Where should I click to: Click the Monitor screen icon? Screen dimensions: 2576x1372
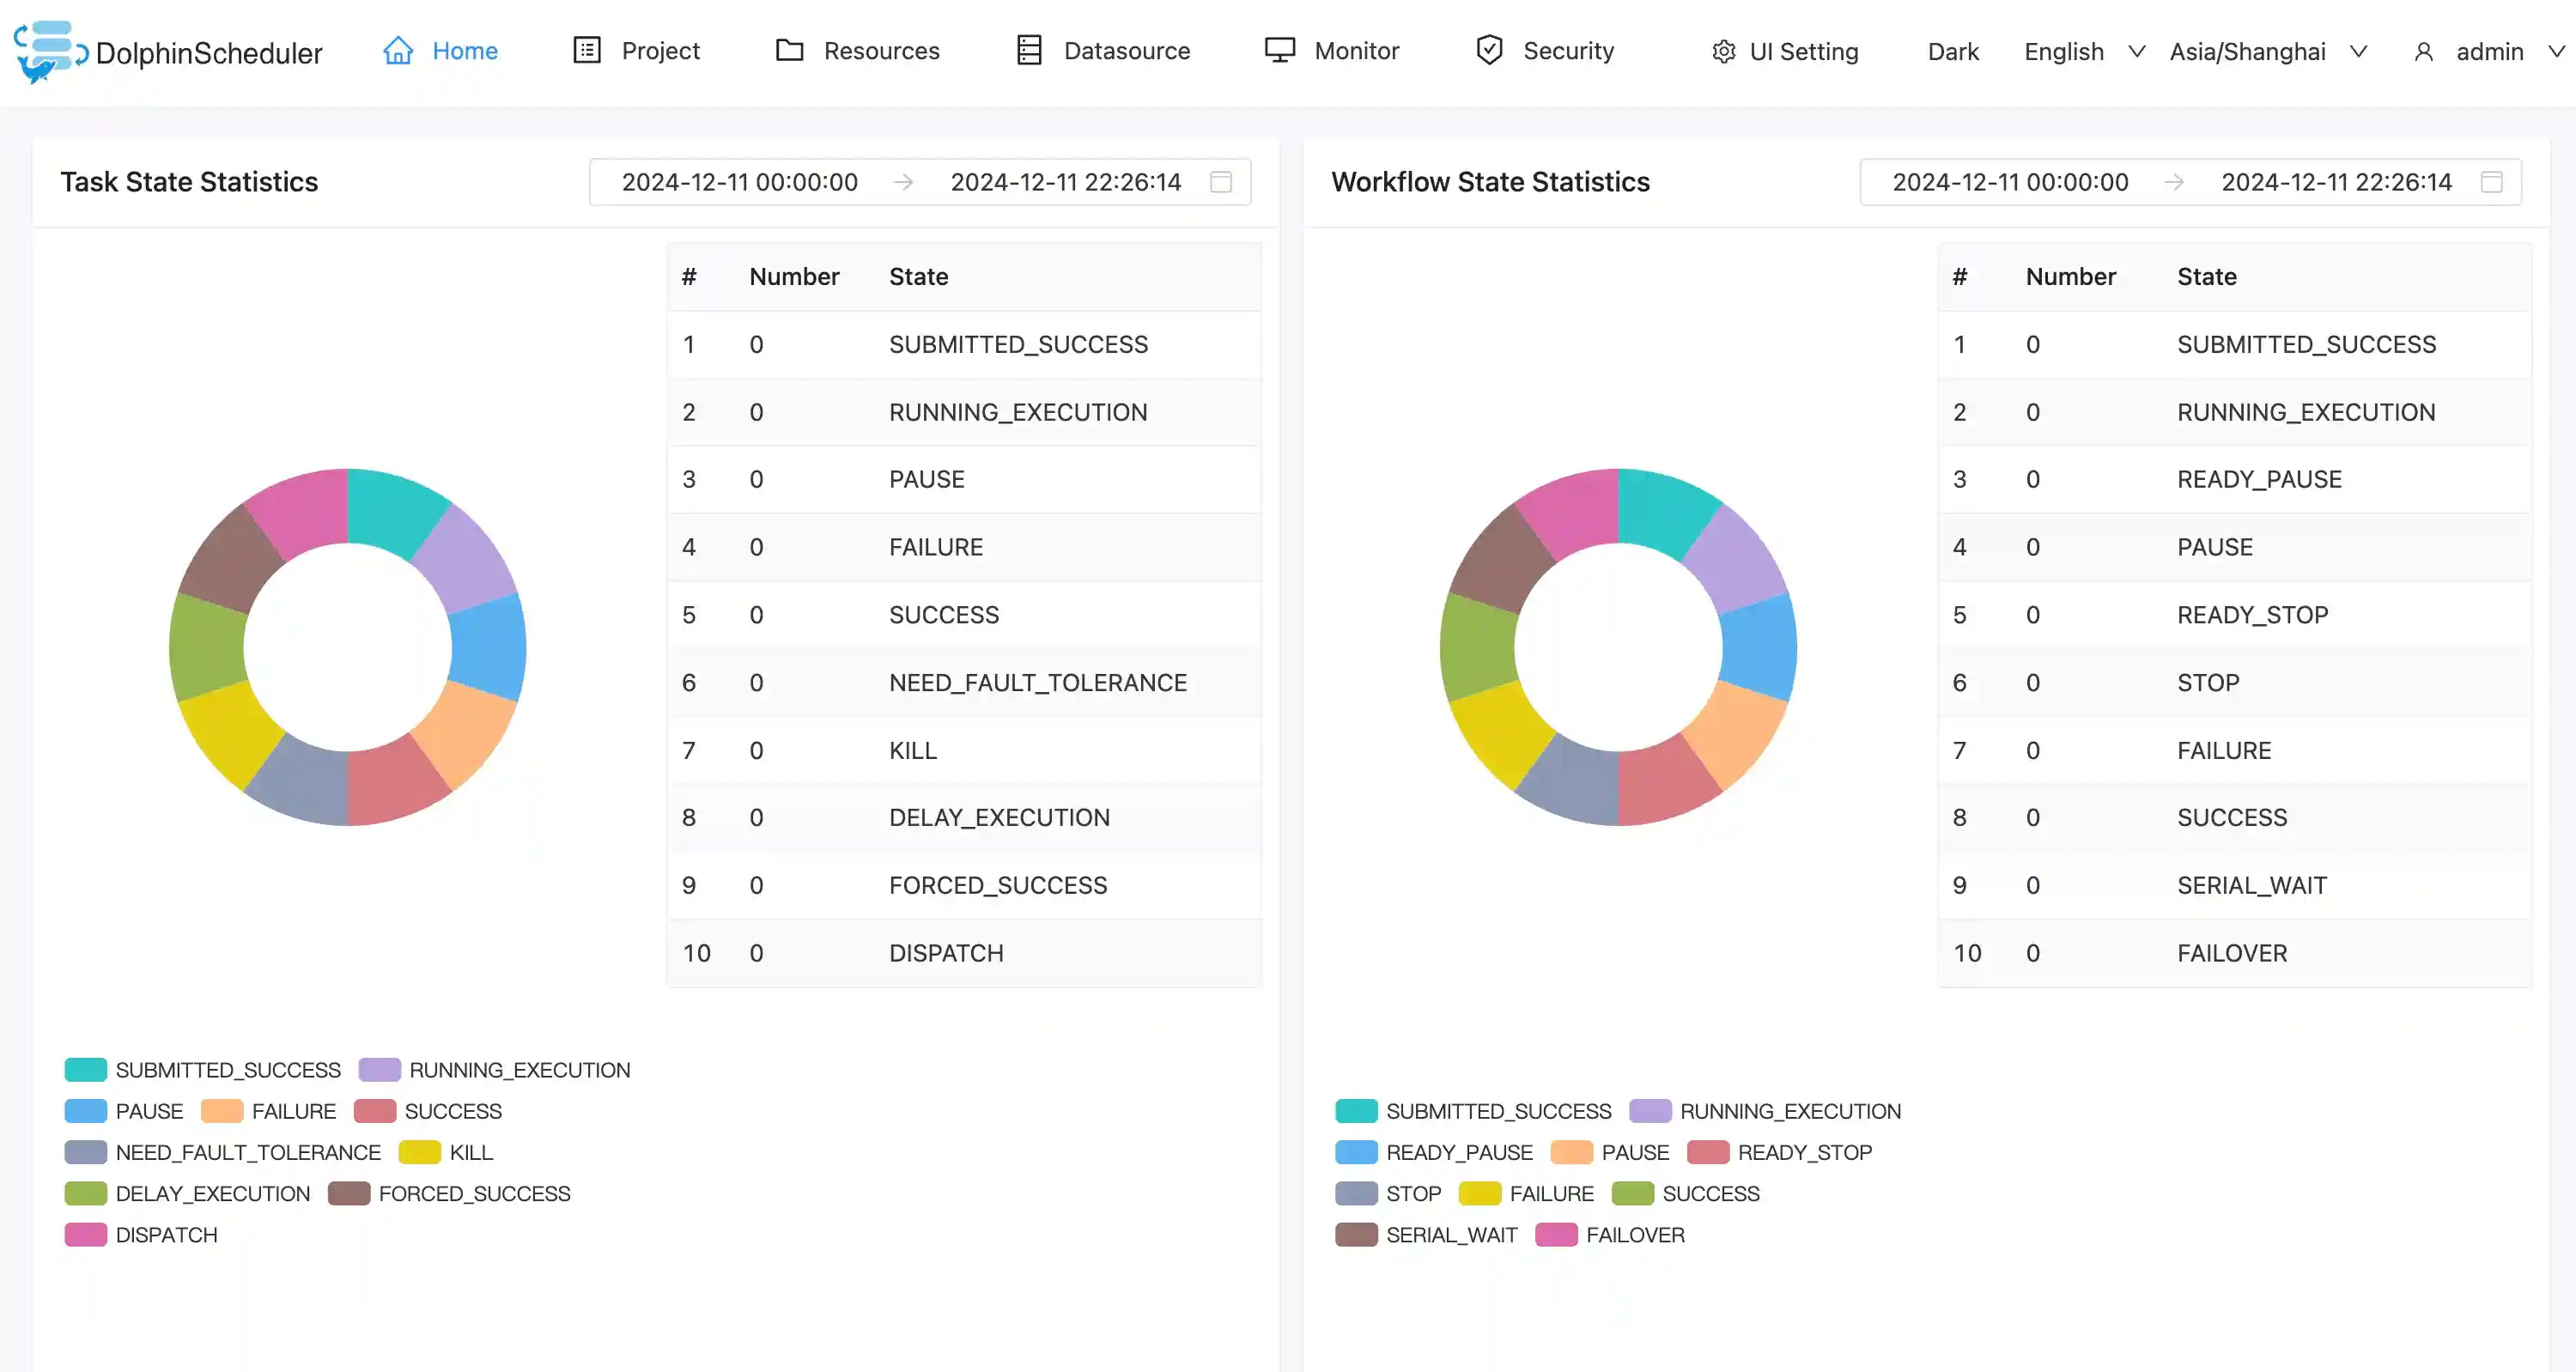[1280, 50]
